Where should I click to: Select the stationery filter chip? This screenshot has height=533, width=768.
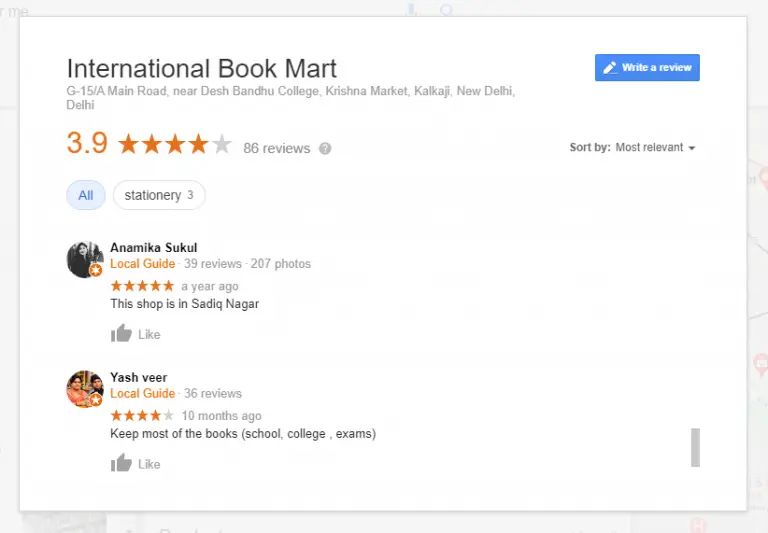tap(159, 195)
